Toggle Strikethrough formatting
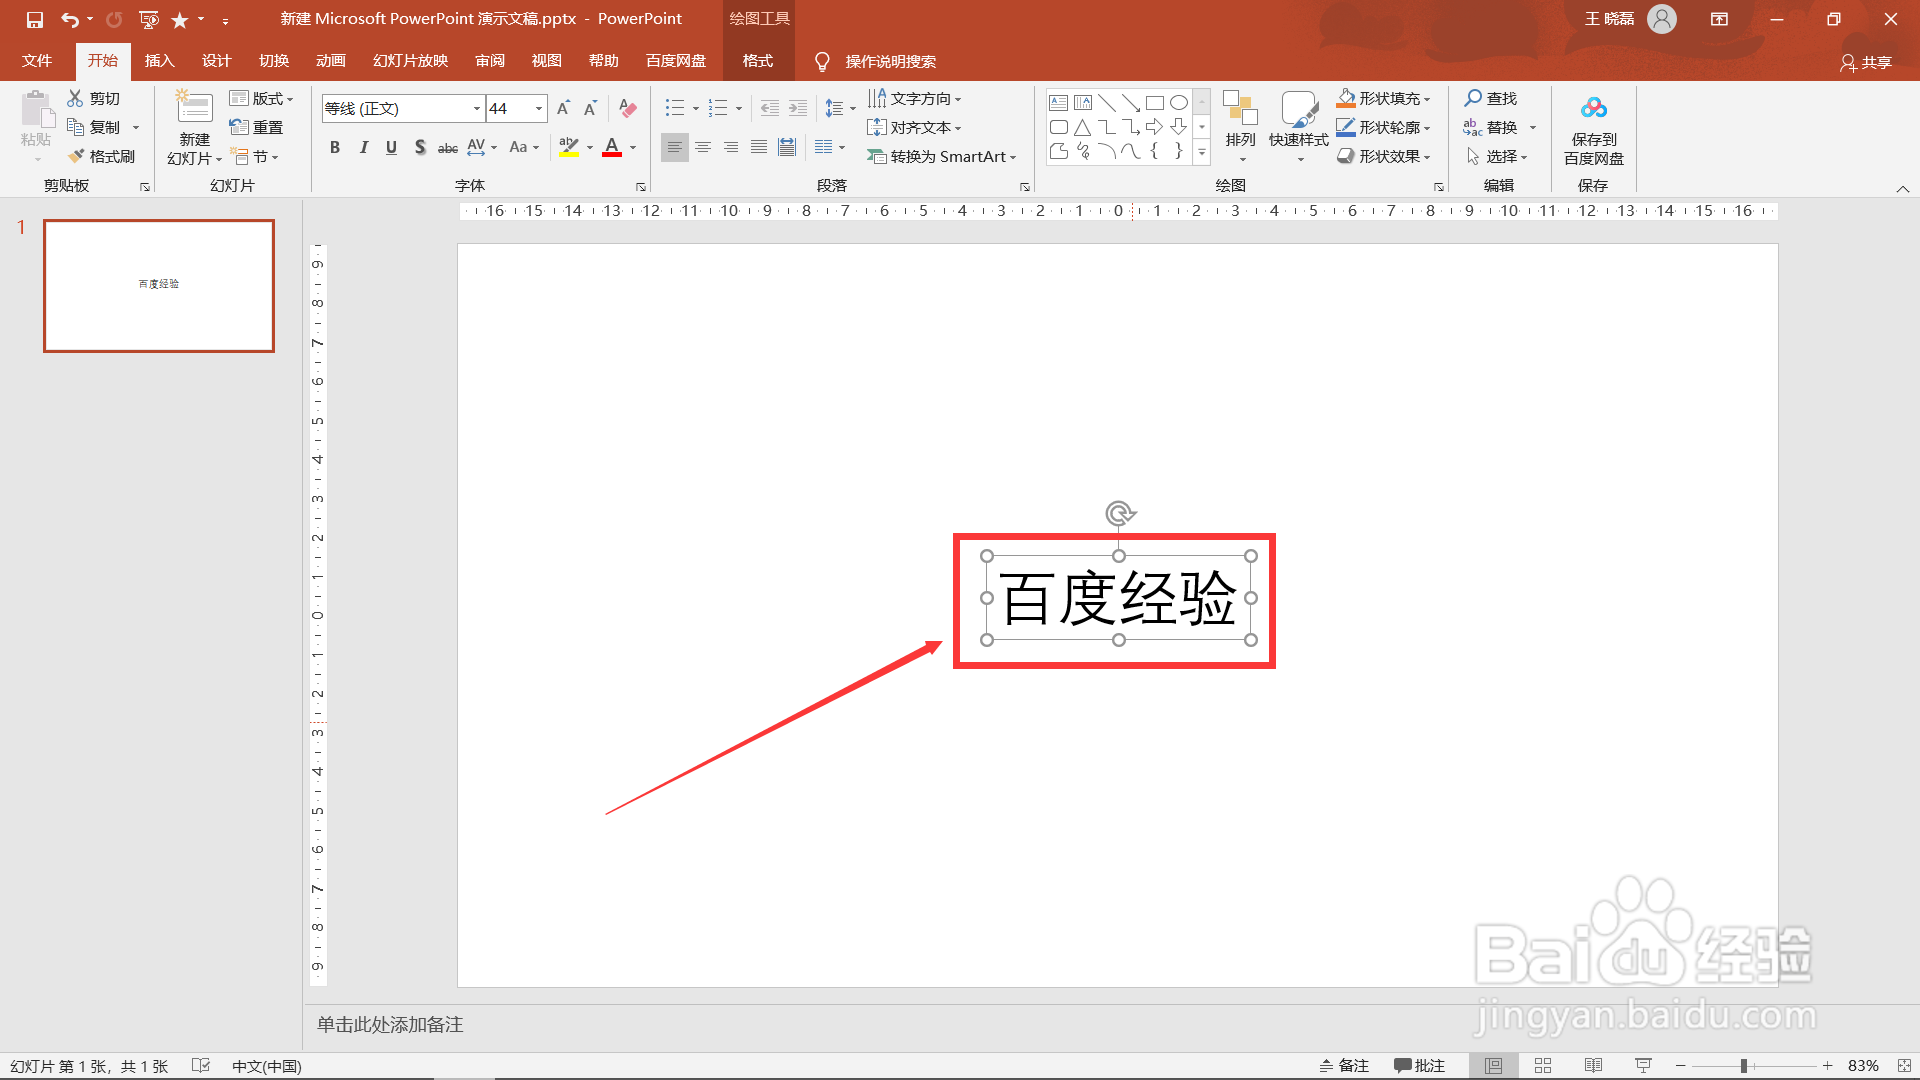This screenshot has height=1080, width=1920. (x=448, y=147)
